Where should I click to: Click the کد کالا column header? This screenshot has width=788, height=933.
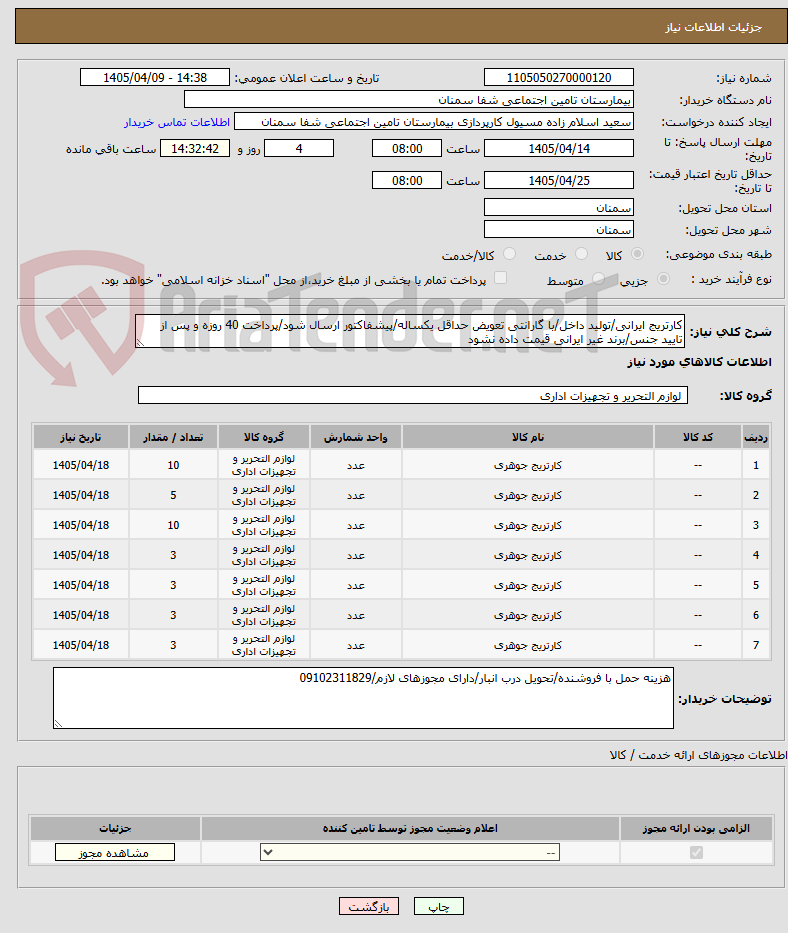[x=698, y=437]
